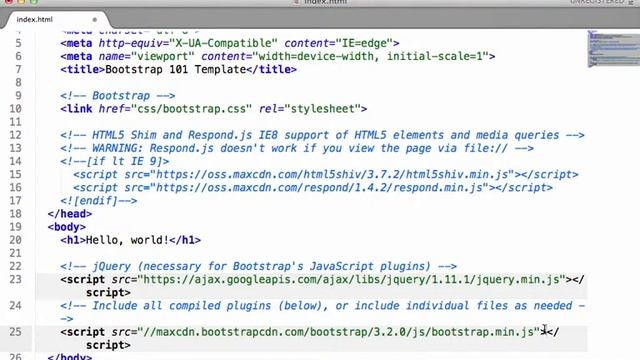Click the minimap code preview
The width and height of the screenshot is (640, 360).
click(613, 49)
